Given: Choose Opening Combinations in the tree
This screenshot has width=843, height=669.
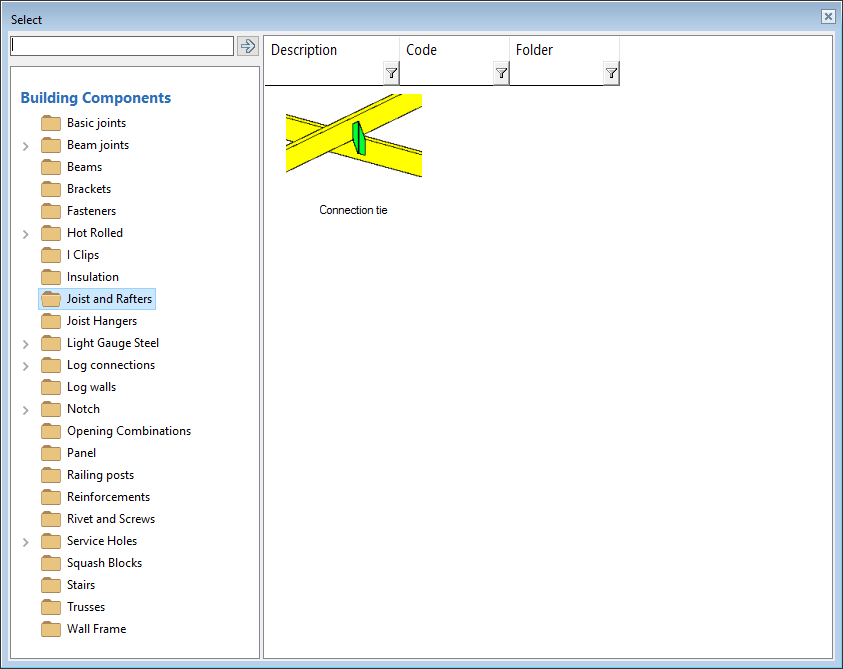Looking at the screenshot, I should [x=128, y=431].
